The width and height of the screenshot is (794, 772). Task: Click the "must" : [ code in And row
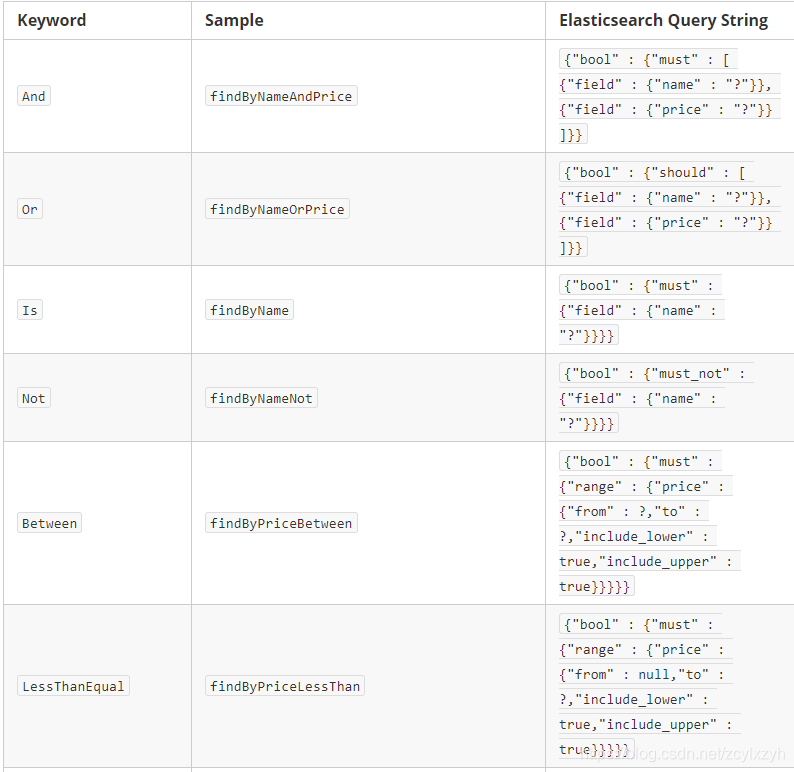coord(648,60)
